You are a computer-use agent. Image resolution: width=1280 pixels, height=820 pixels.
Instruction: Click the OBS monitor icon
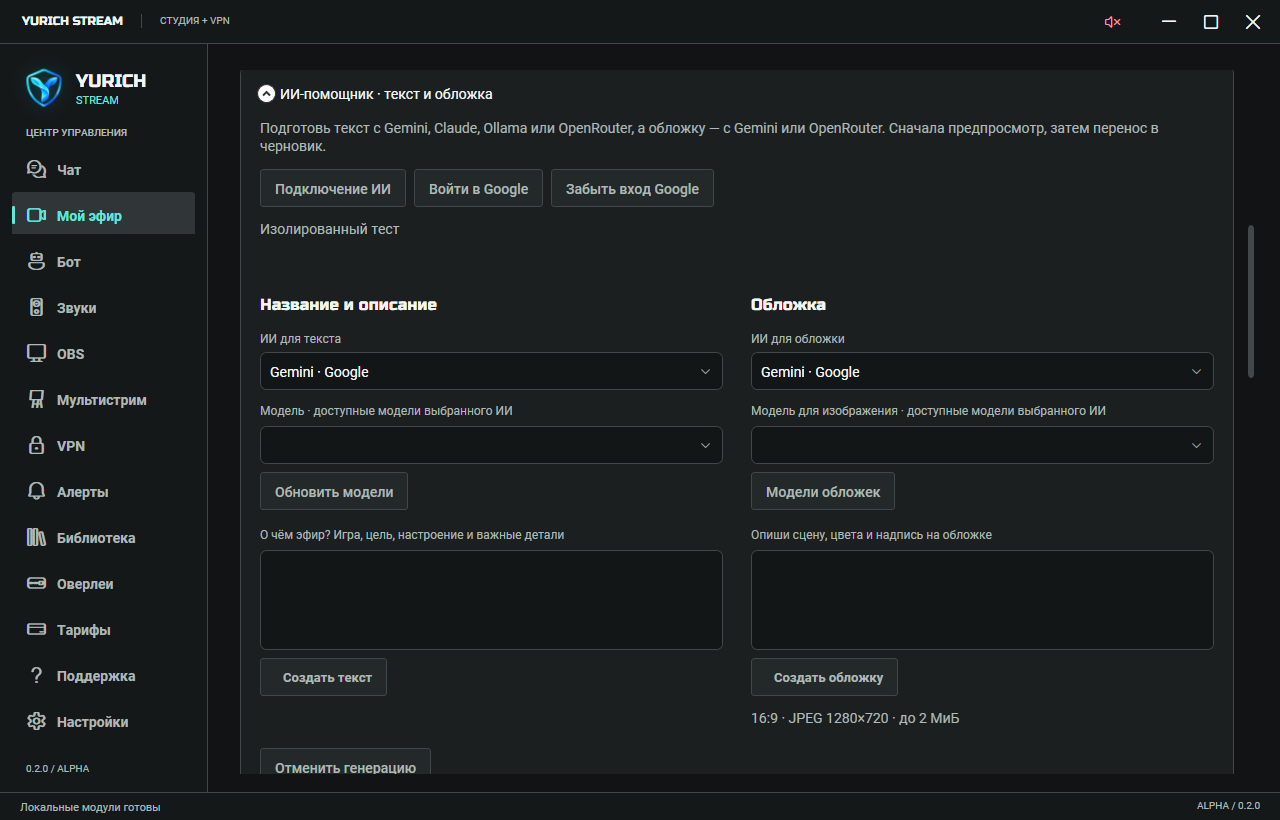(x=37, y=354)
